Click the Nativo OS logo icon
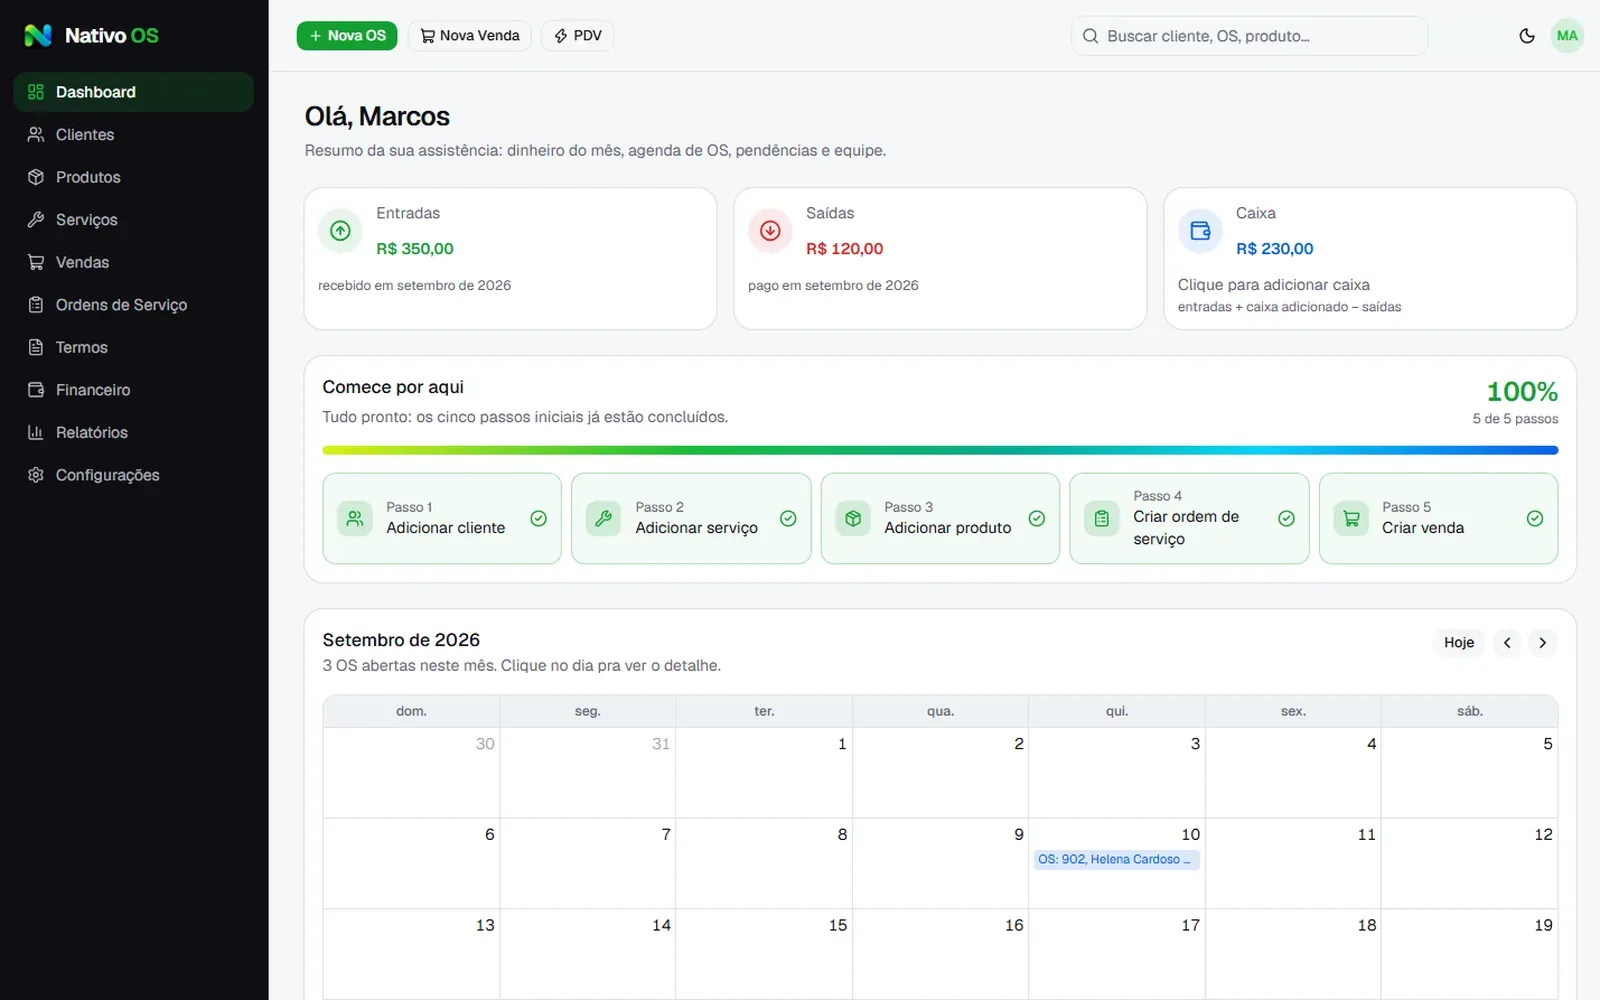Viewport: 1600px width, 1000px height. point(38,36)
